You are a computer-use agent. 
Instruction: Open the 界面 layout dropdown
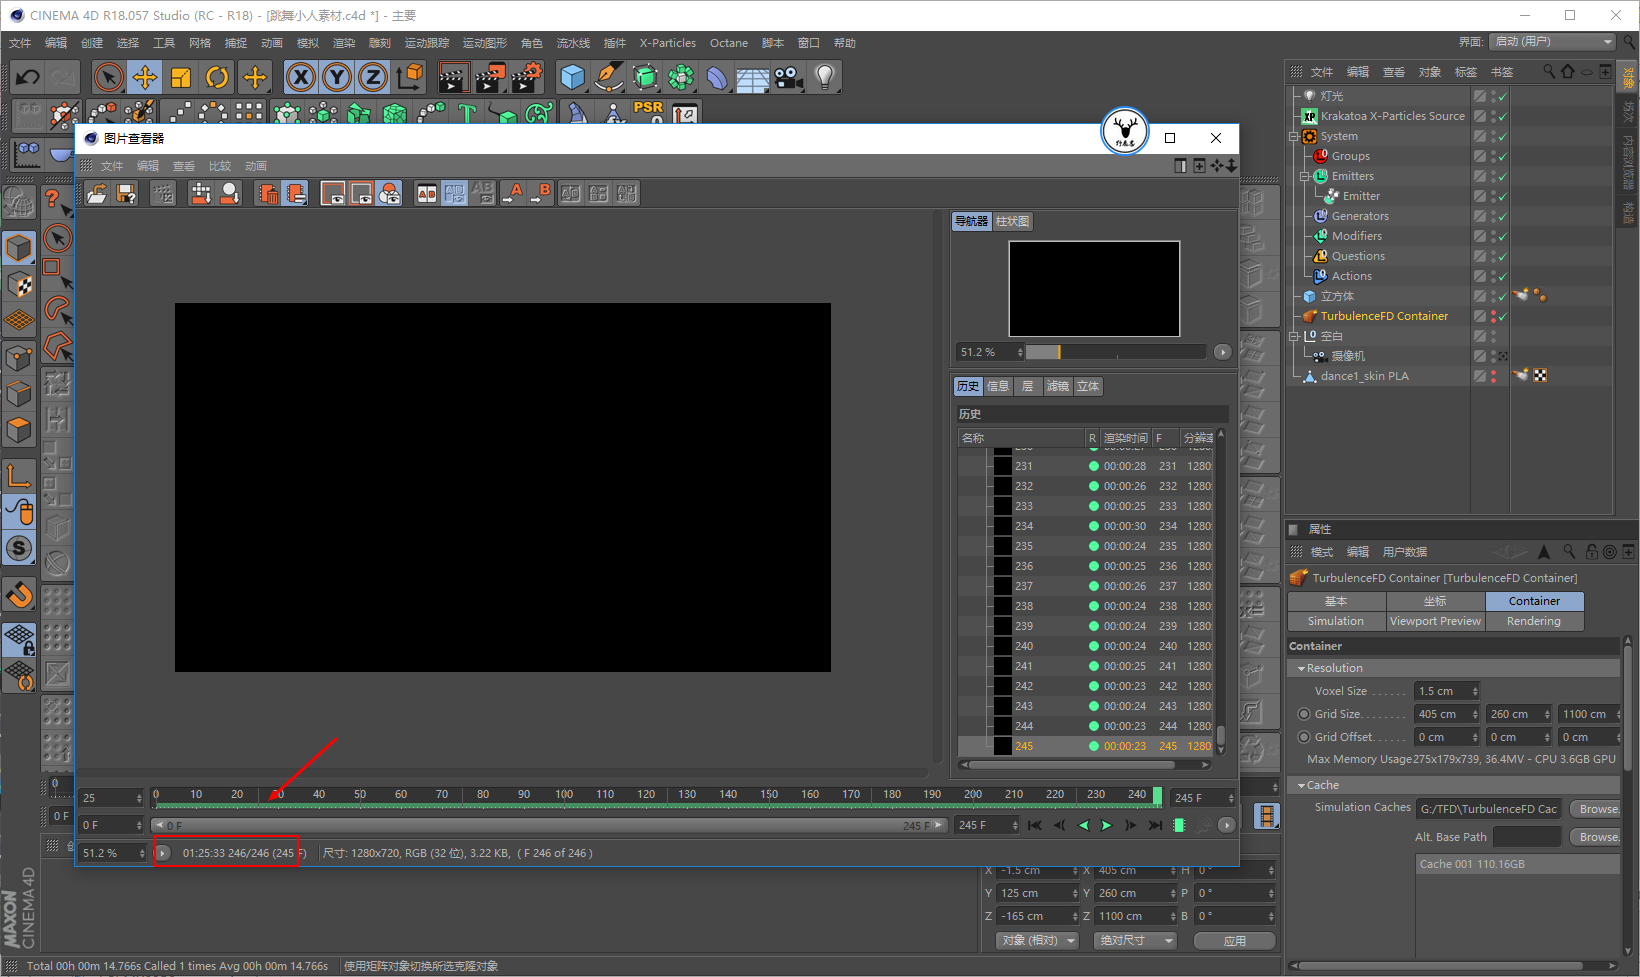[x=1552, y=42]
